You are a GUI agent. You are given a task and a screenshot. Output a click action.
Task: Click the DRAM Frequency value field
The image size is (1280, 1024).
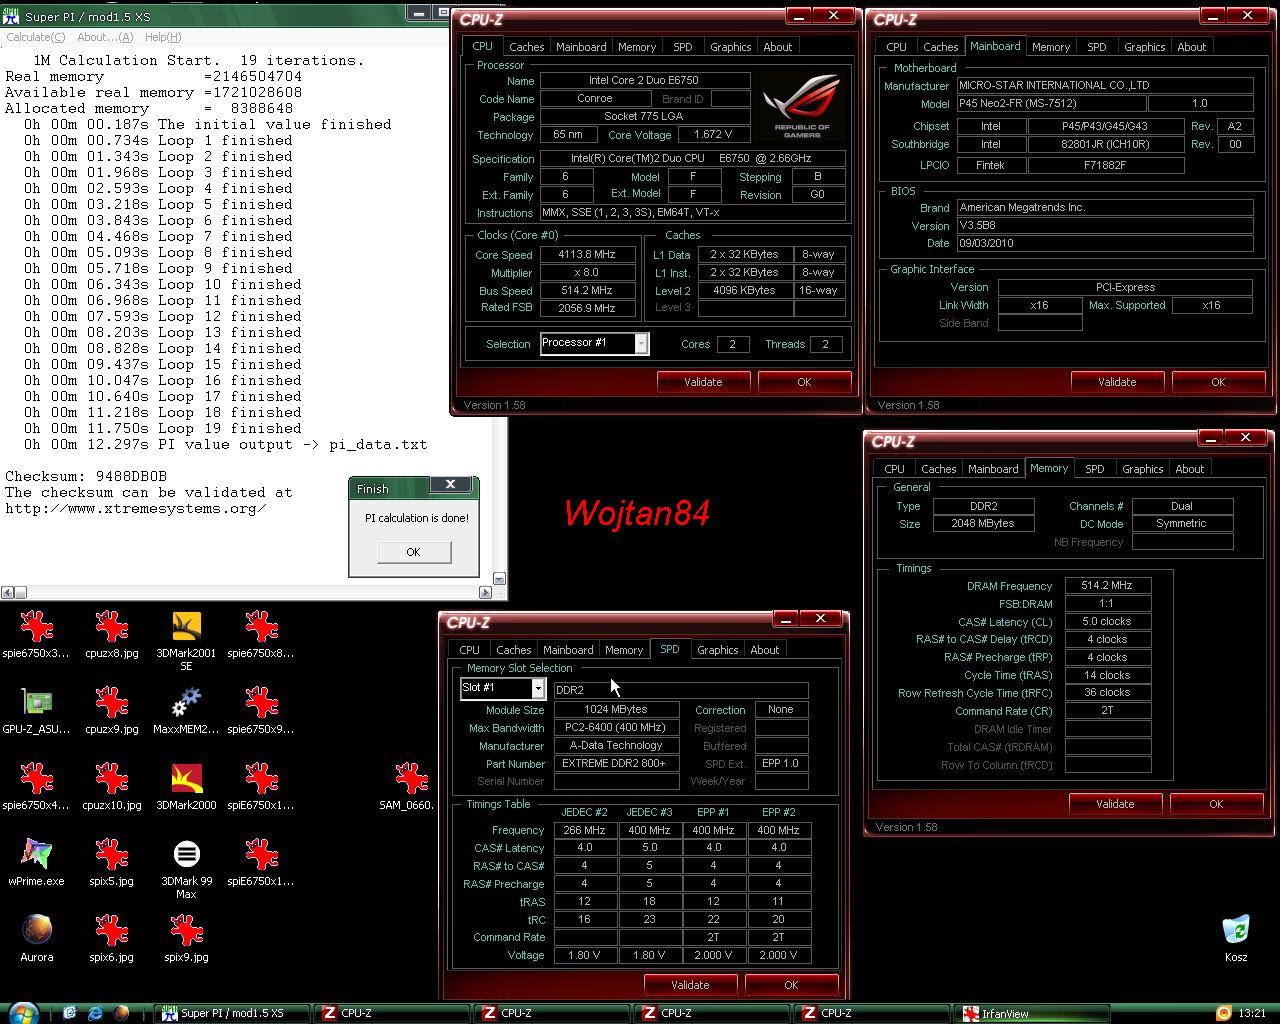(x=1108, y=586)
